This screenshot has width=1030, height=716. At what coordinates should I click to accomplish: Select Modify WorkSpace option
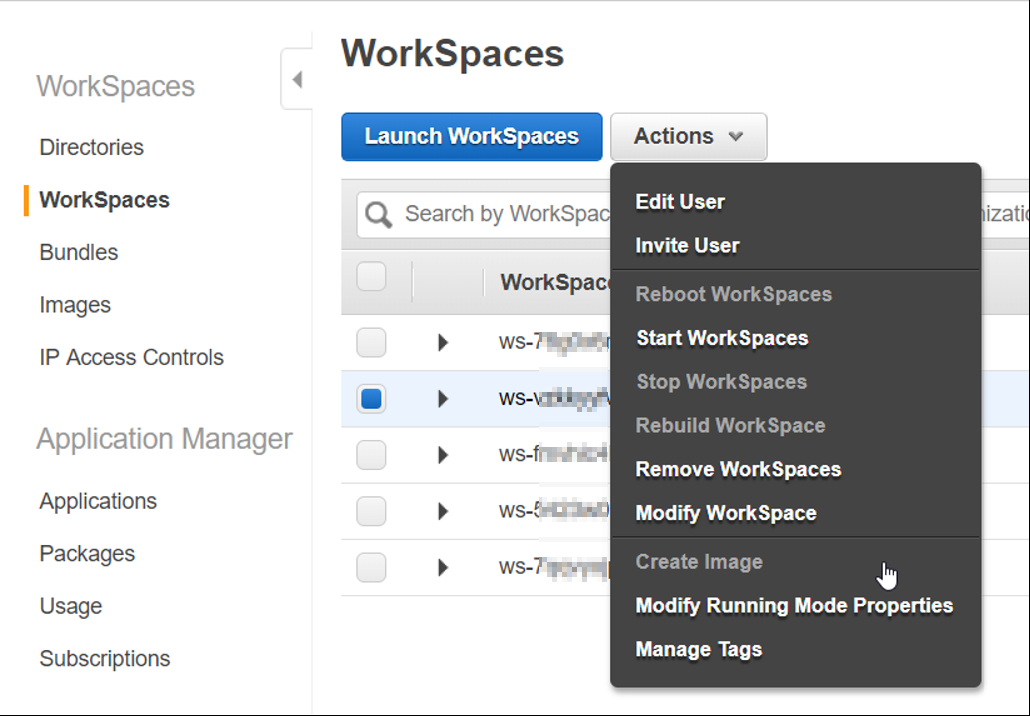click(725, 513)
